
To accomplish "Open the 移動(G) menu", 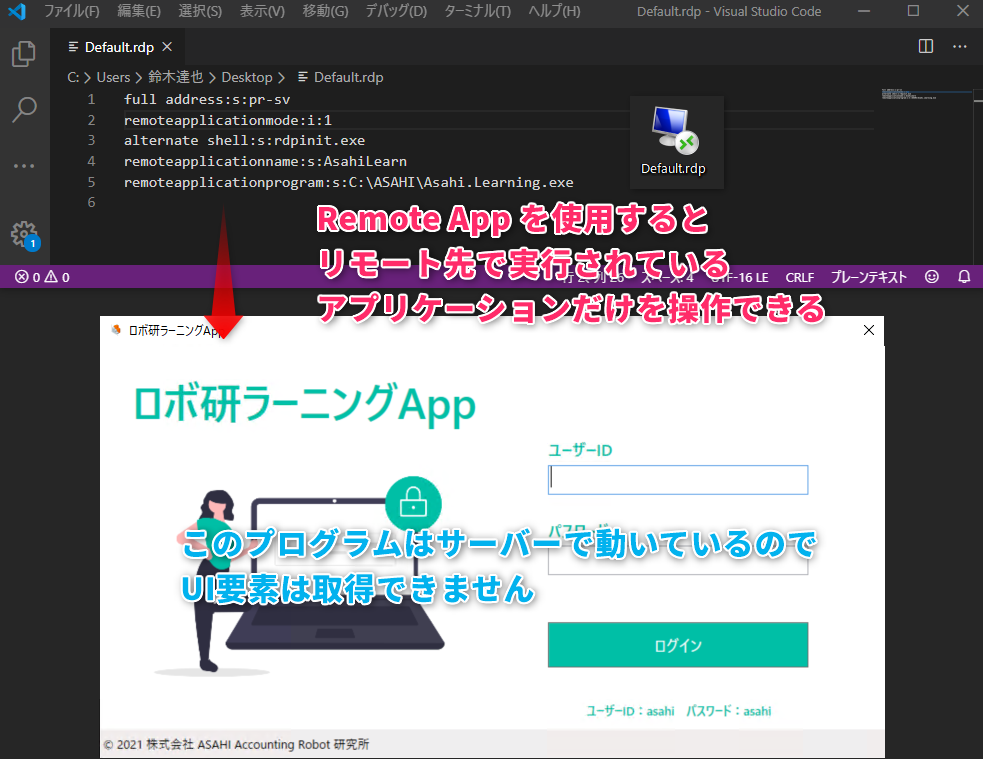I will point(325,11).
